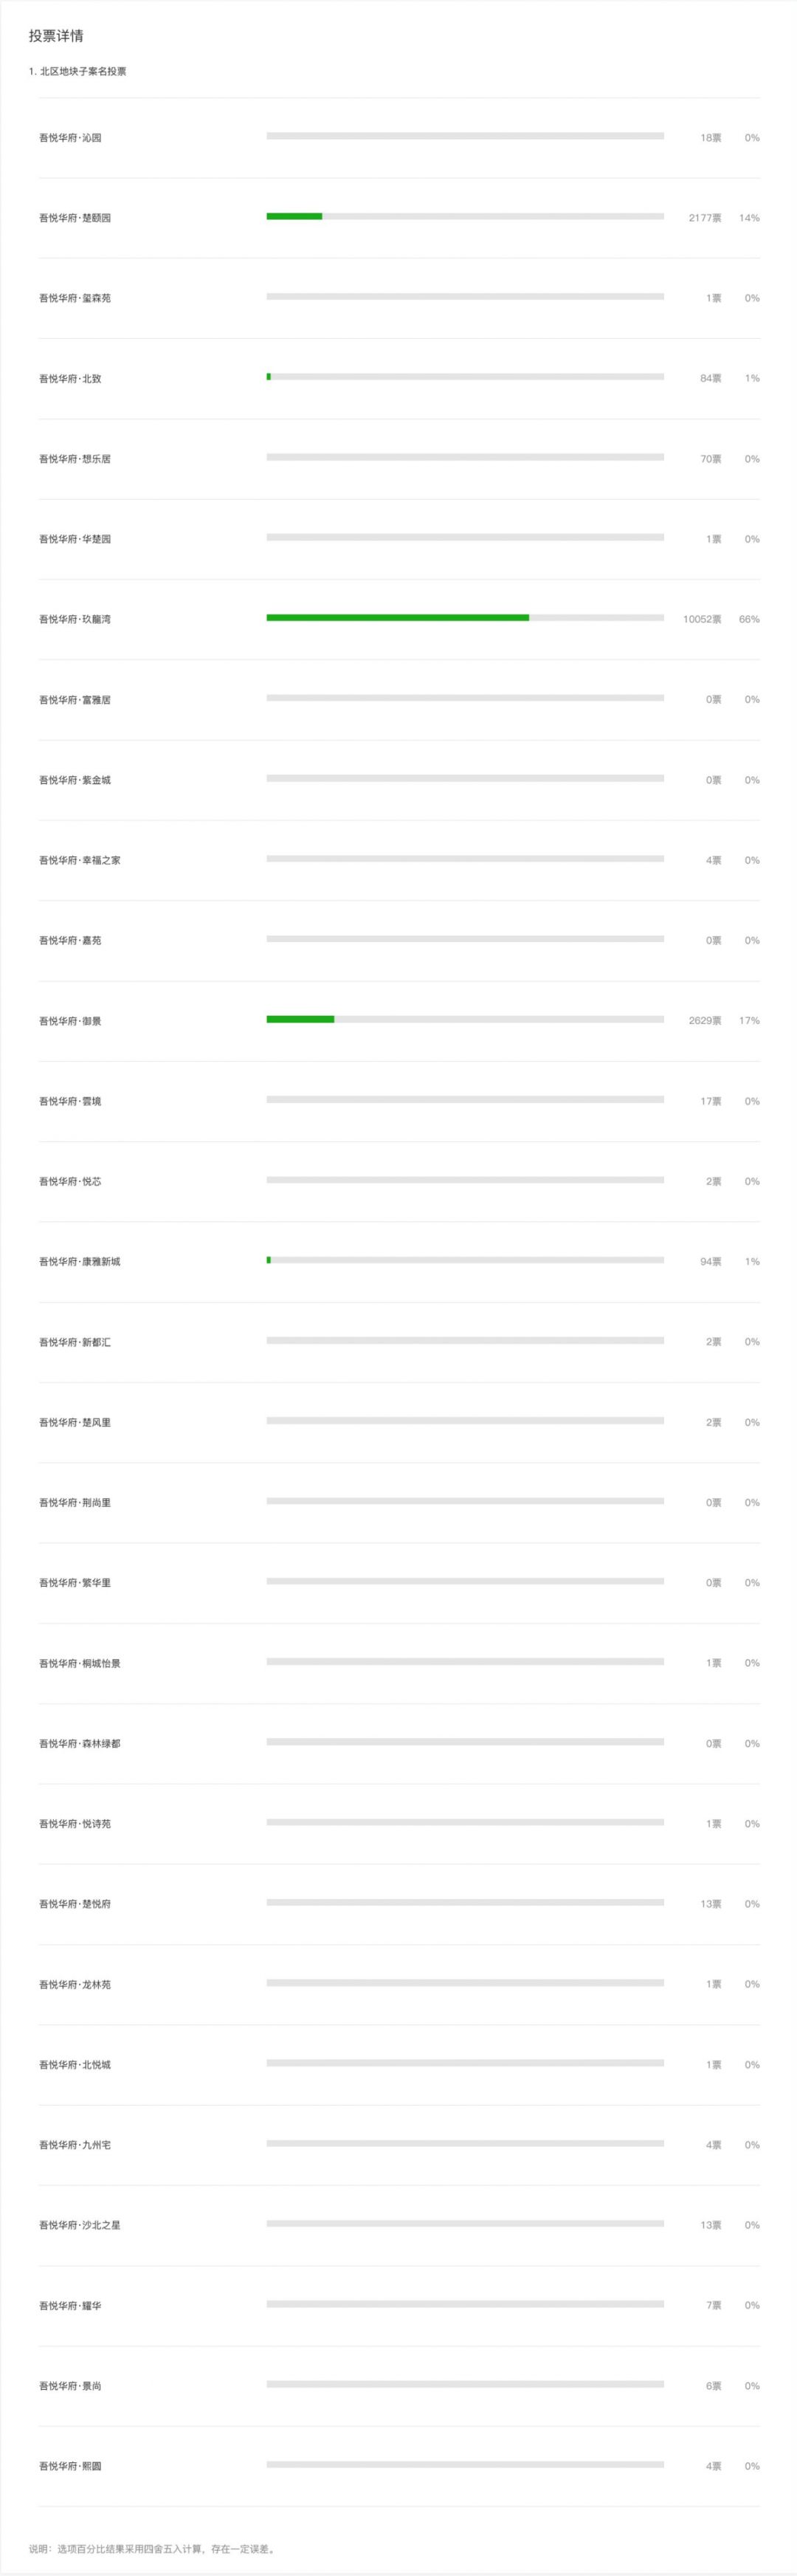Click the 吾悦华府·北致 progress bar

tap(465, 377)
